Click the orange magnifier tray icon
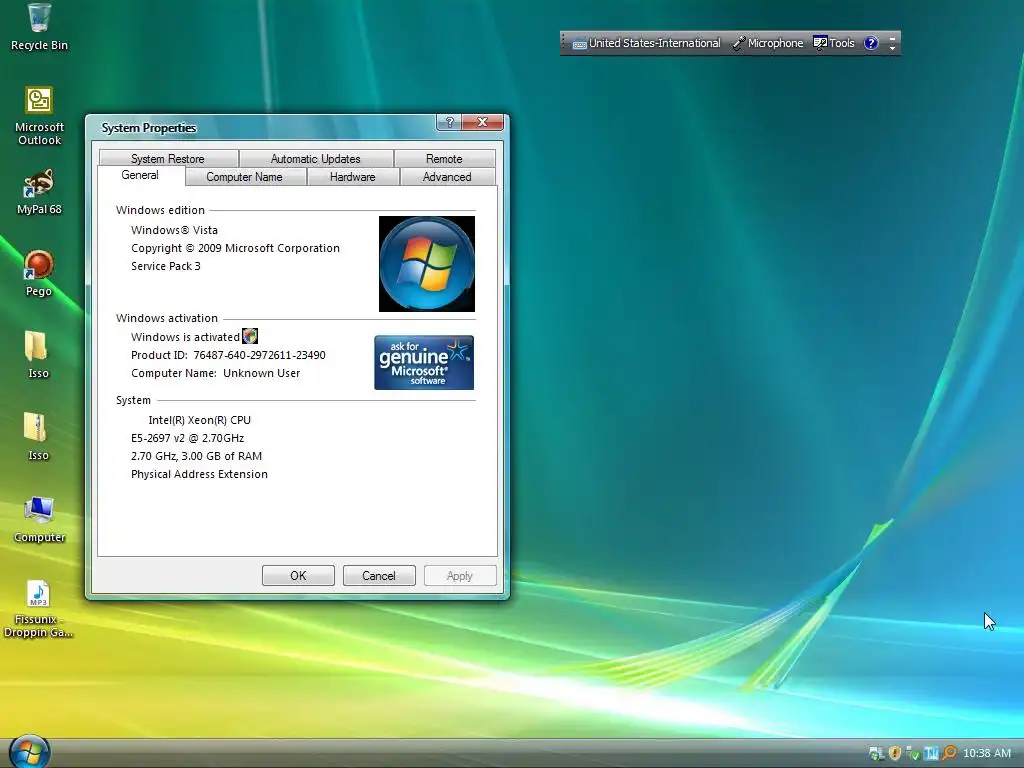1024x768 pixels. click(x=949, y=753)
